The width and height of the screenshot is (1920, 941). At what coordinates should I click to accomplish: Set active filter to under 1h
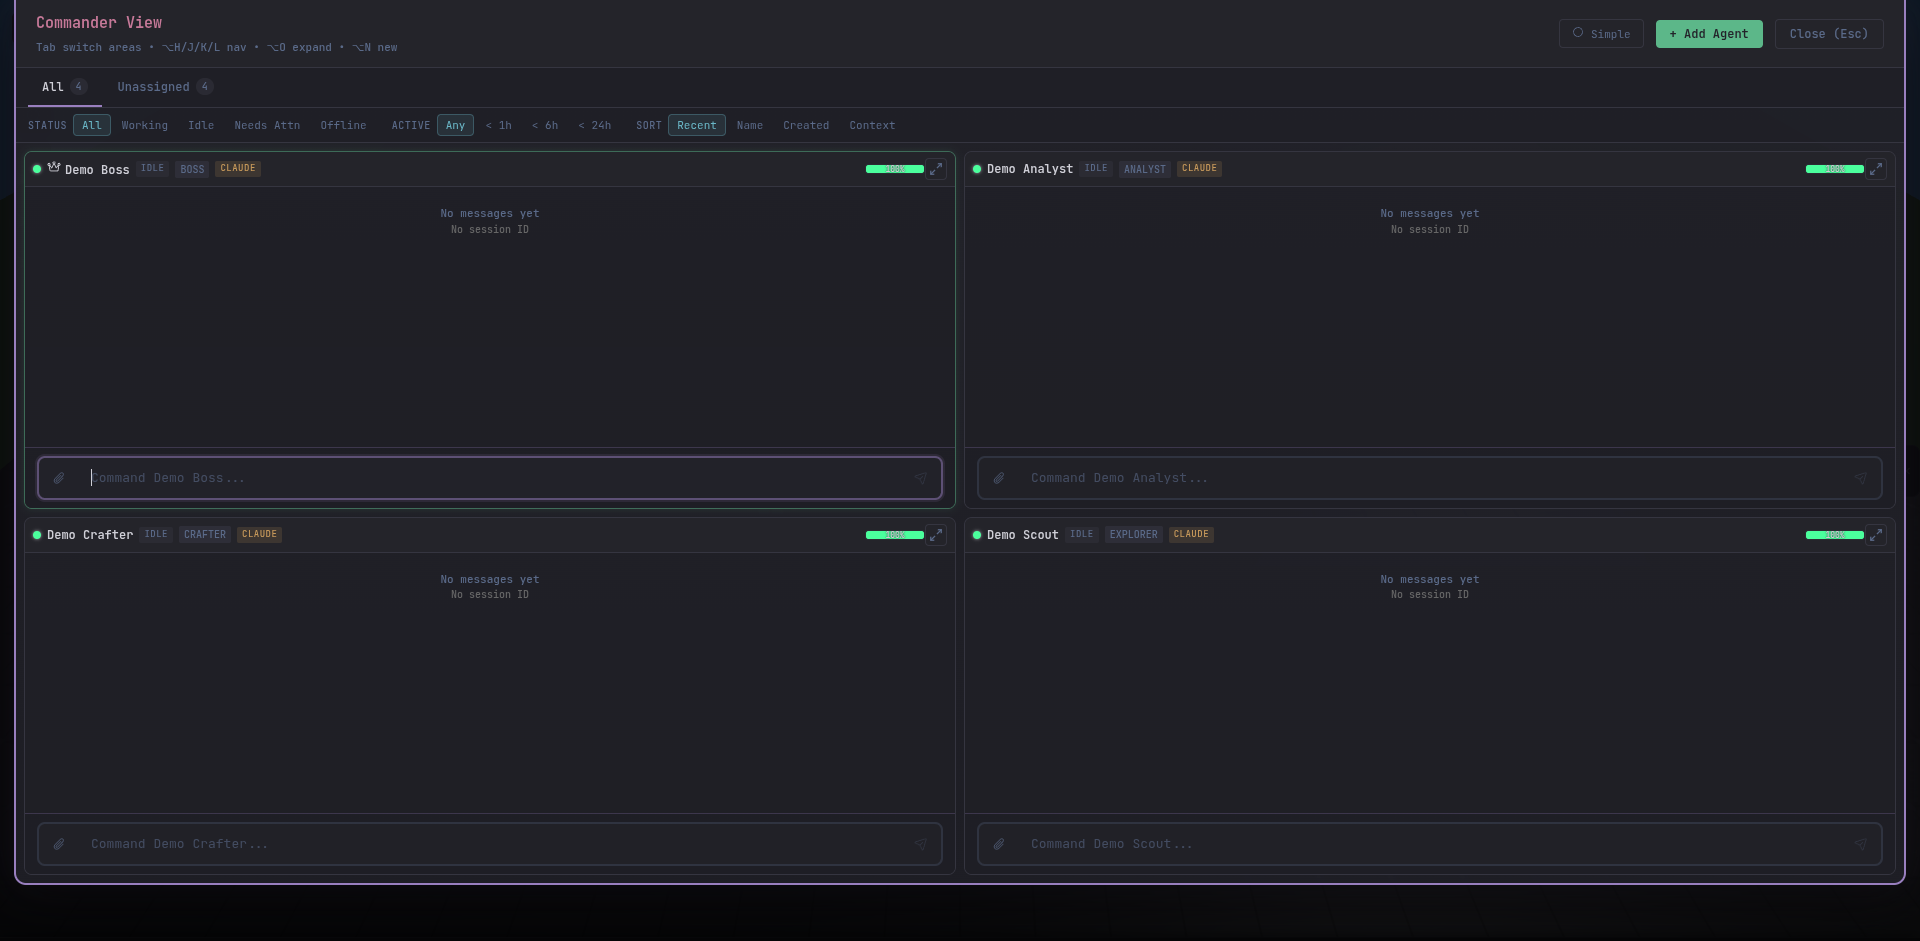point(499,125)
